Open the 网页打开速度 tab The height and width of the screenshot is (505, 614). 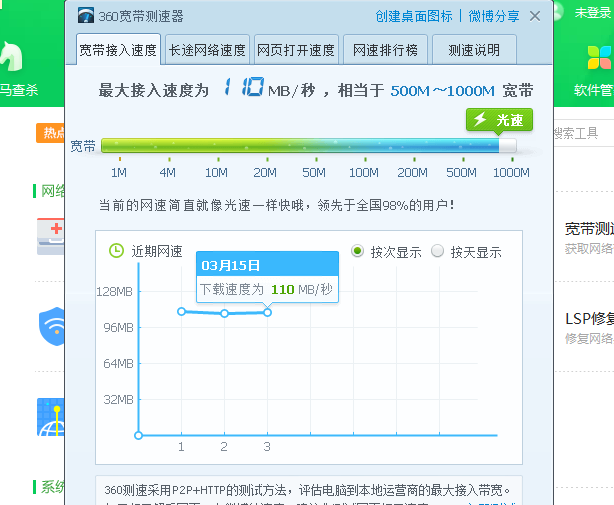[296, 50]
